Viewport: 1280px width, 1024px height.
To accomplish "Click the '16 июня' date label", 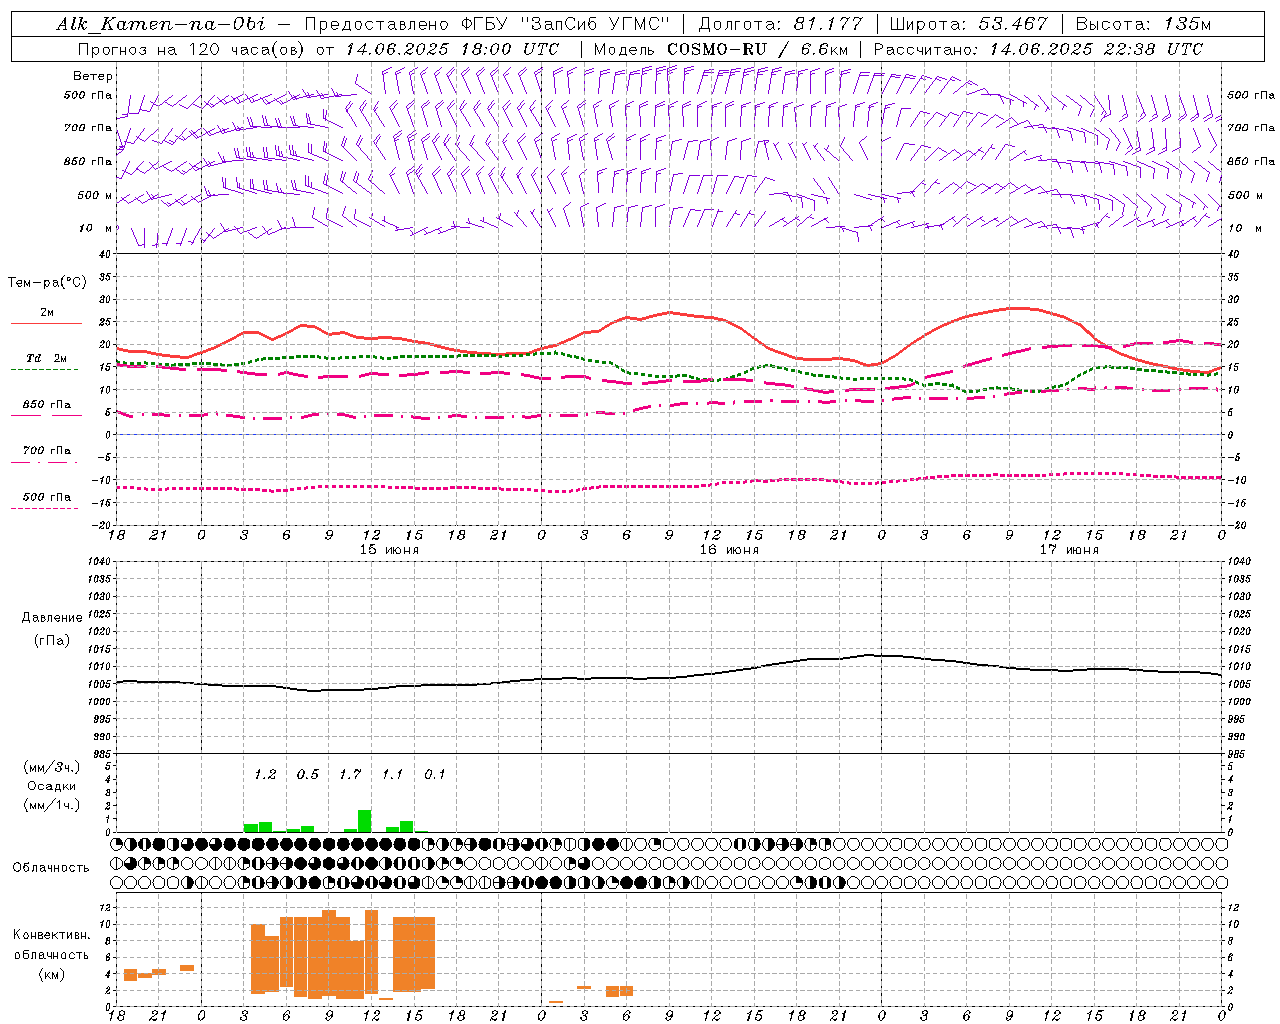I will tap(729, 550).
